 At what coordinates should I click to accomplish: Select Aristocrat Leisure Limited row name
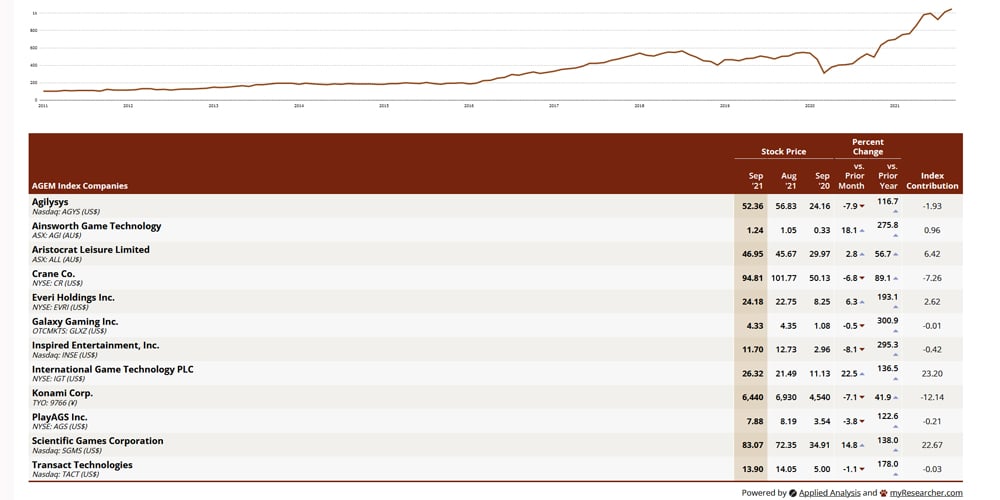pos(91,249)
